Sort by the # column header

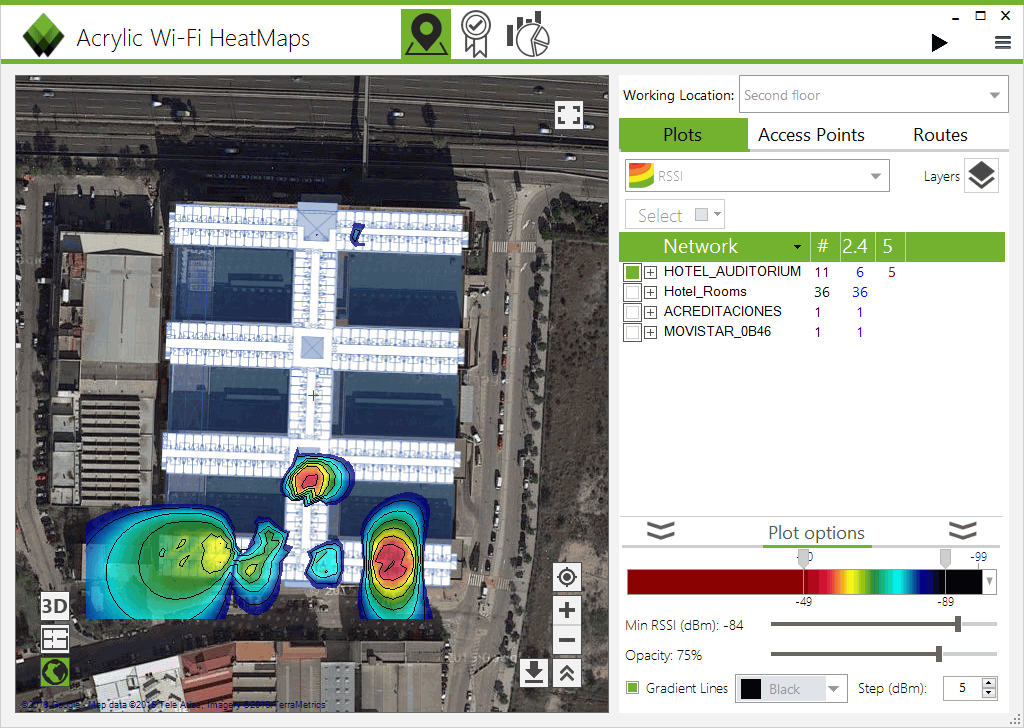(x=823, y=247)
